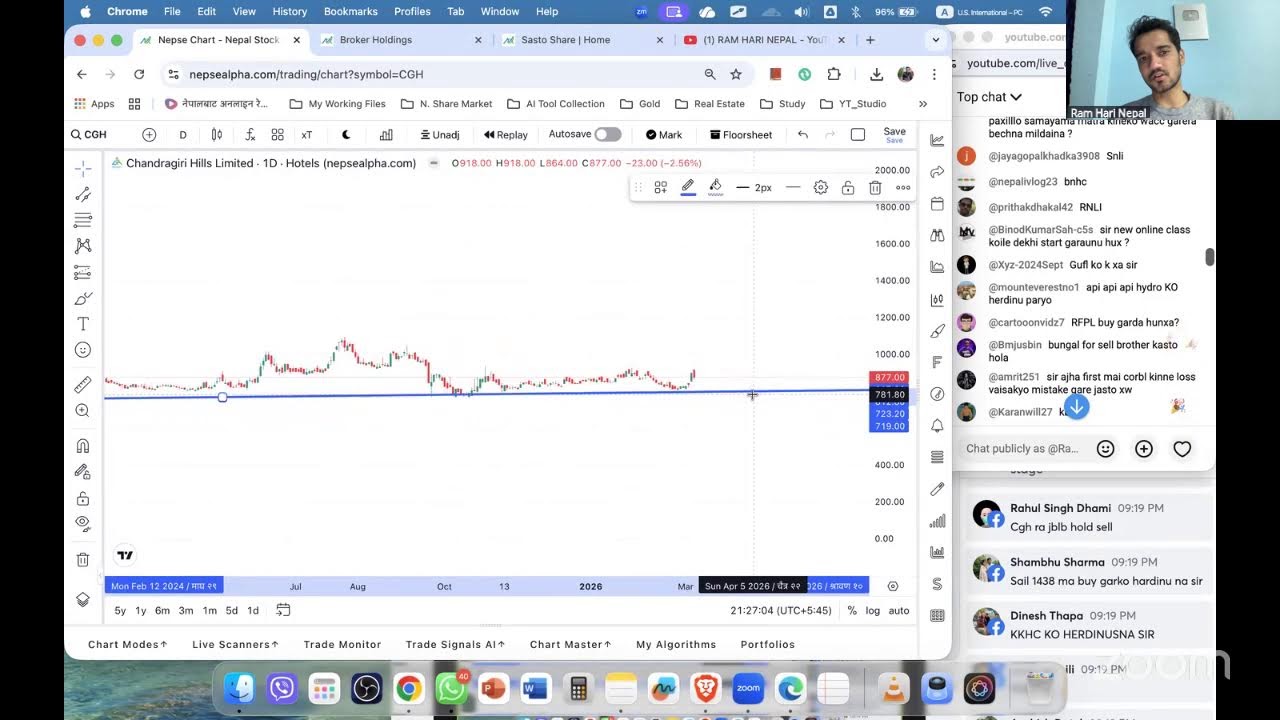Open the candlestick chart style dropdown
The image size is (1280, 720).
point(217,135)
